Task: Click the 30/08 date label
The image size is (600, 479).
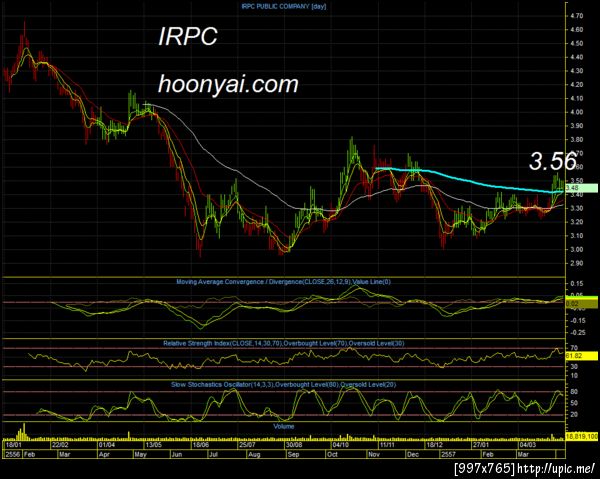Action: coord(294,445)
